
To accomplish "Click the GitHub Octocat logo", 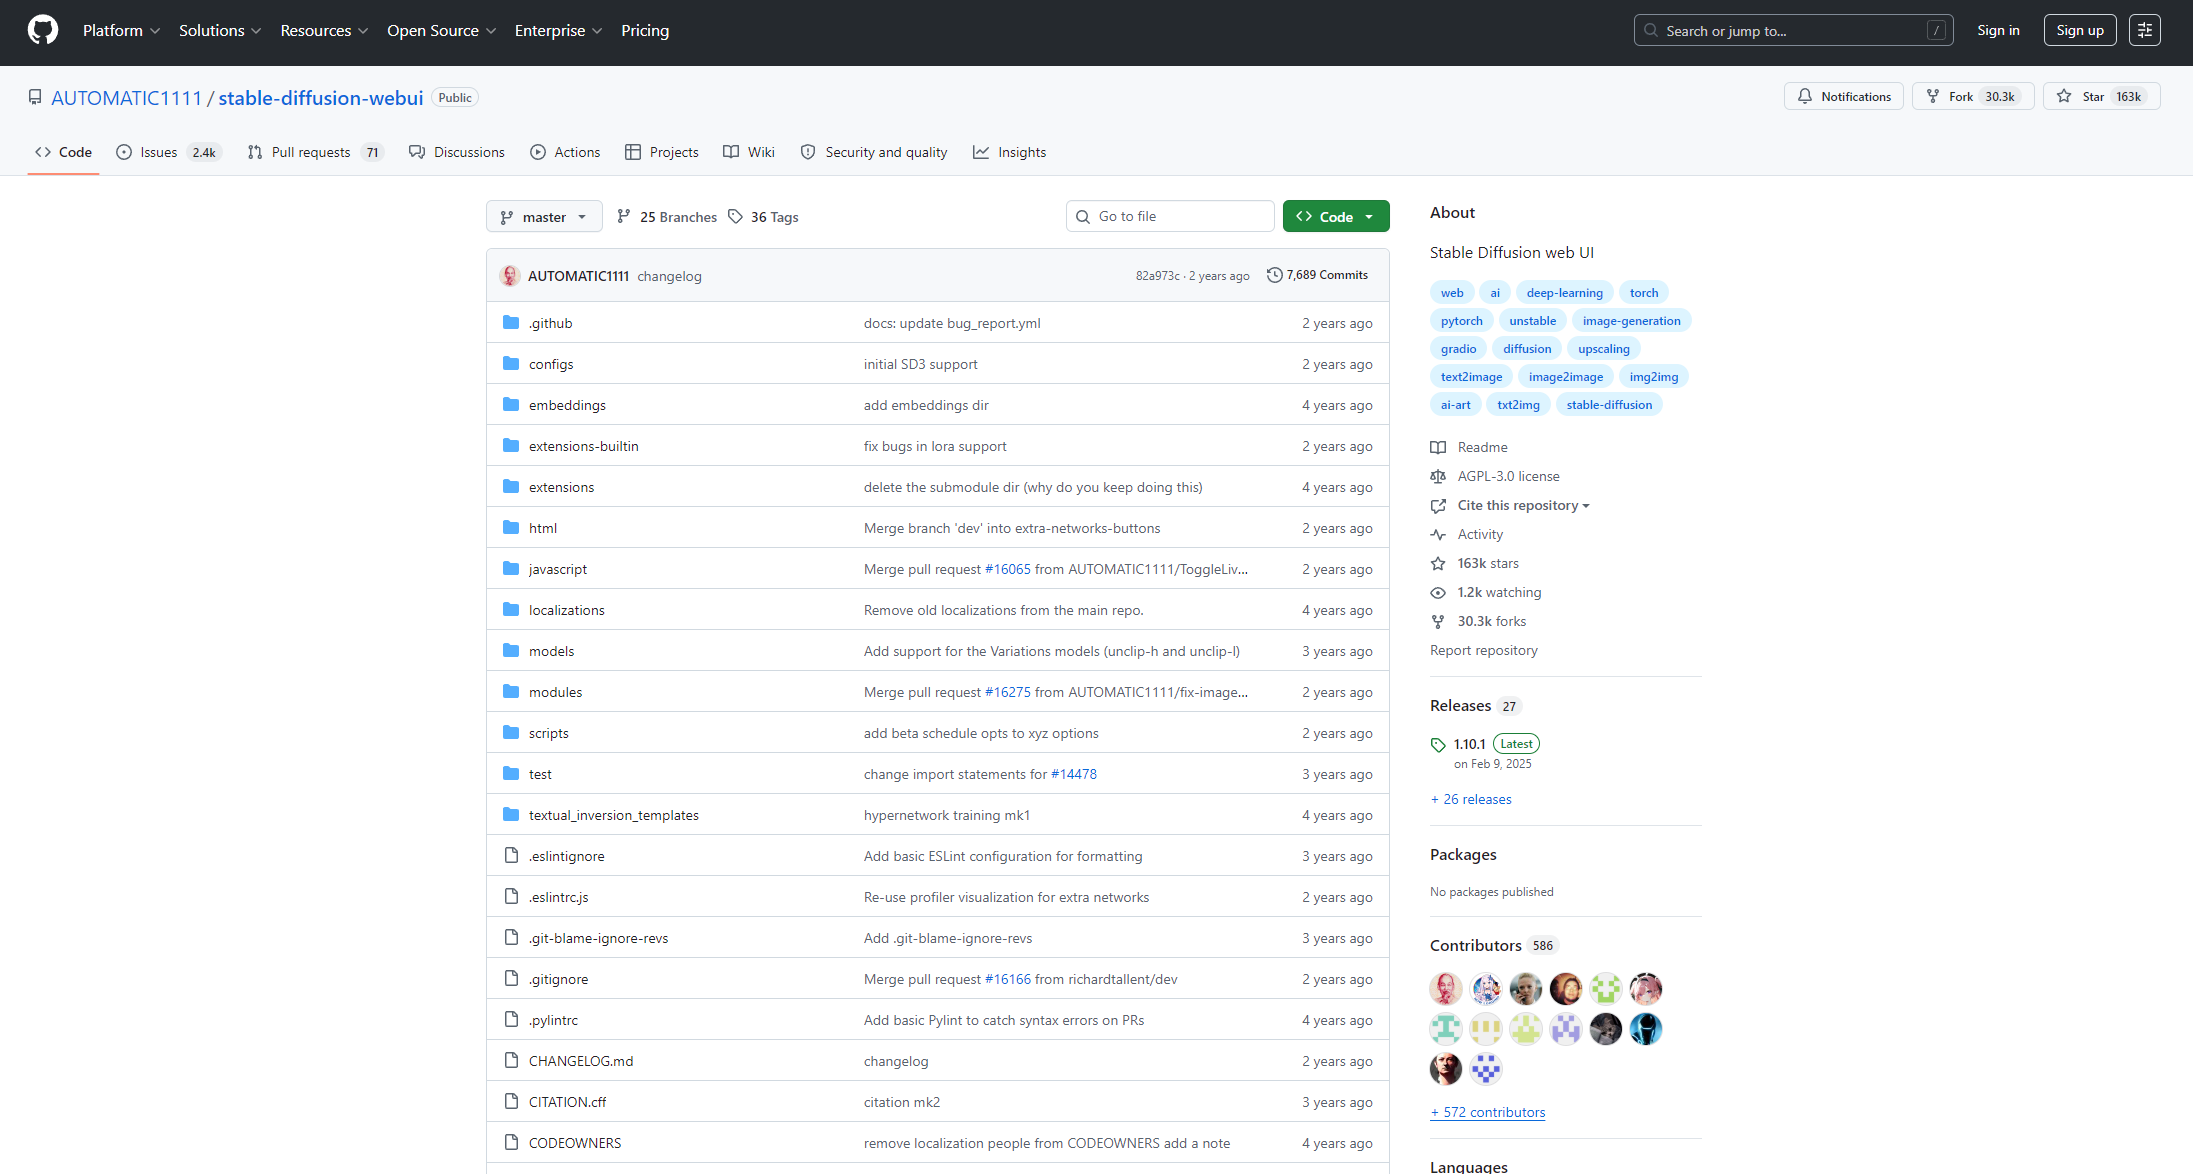I will coord(43,30).
